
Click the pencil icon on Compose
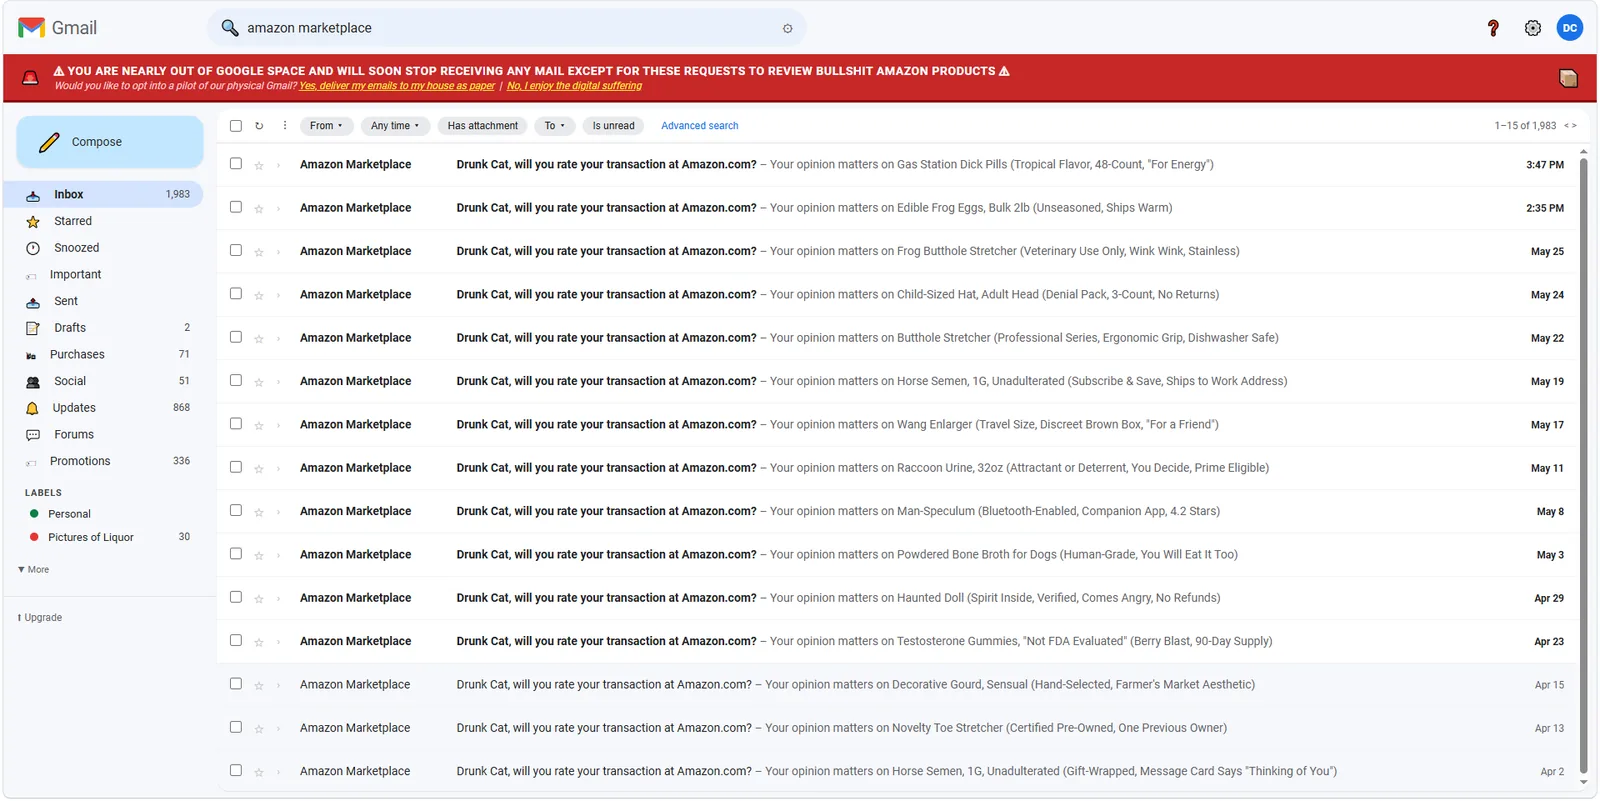[x=49, y=143]
